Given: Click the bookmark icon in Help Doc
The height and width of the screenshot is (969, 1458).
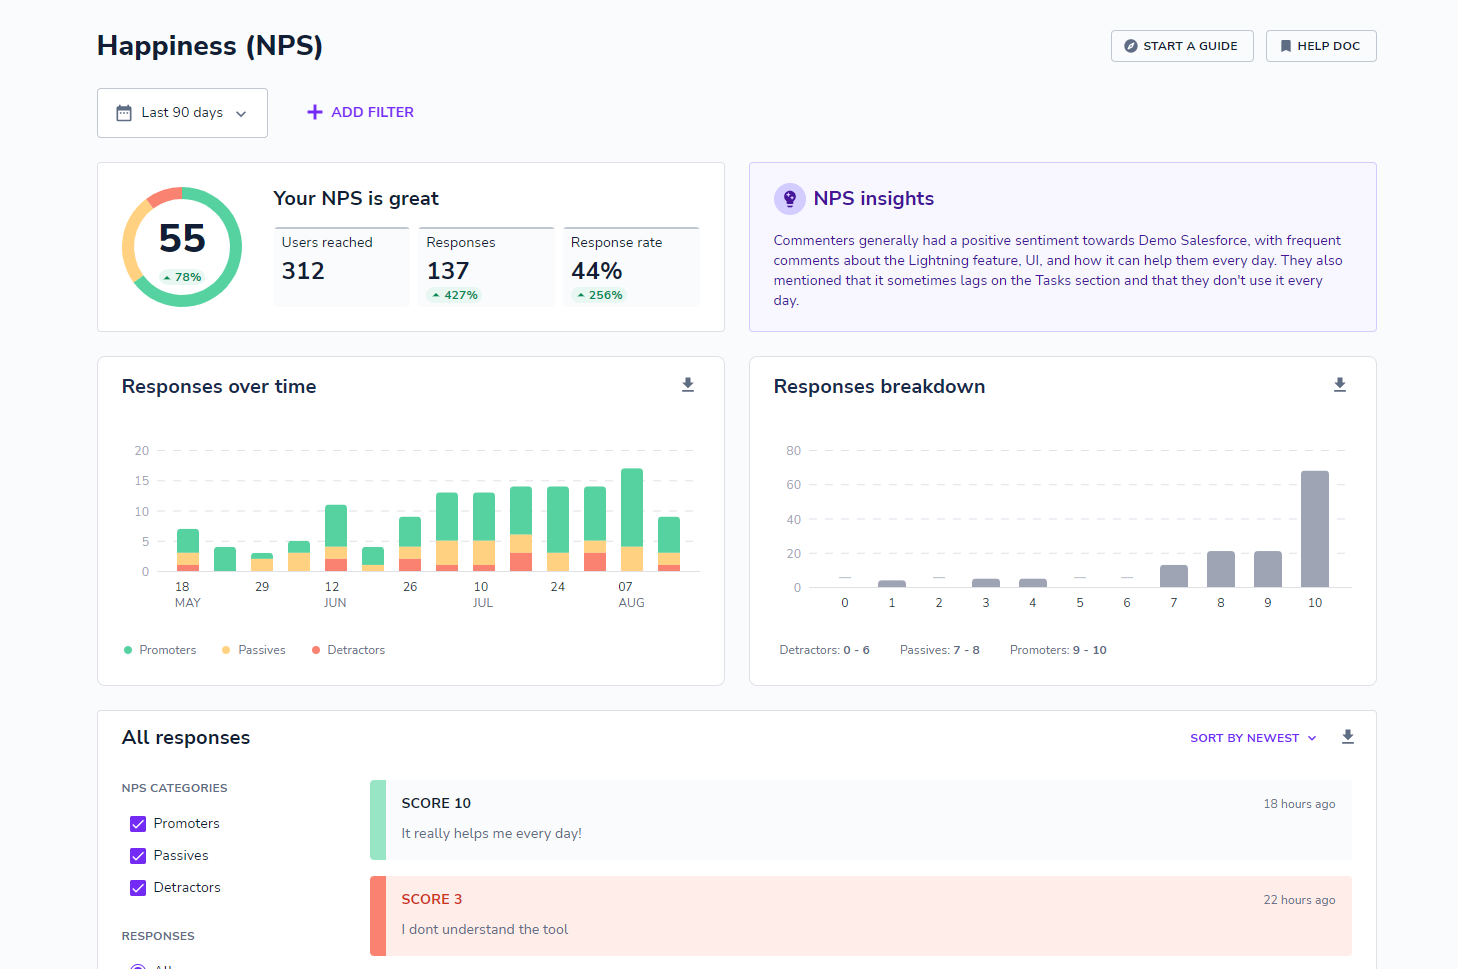Looking at the screenshot, I should pos(1286,46).
